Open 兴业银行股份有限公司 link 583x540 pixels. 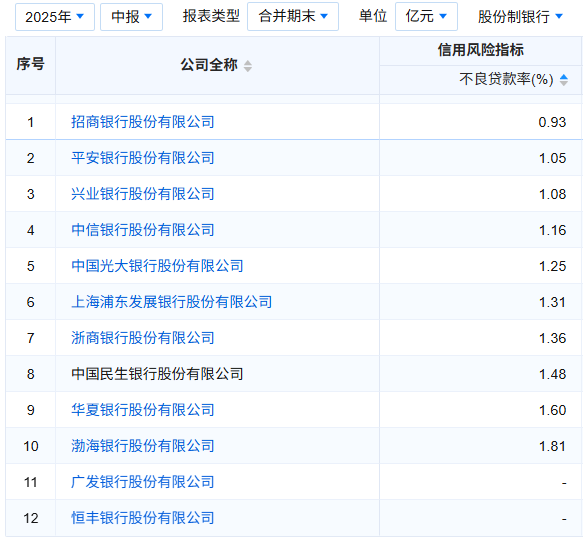point(143,194)
